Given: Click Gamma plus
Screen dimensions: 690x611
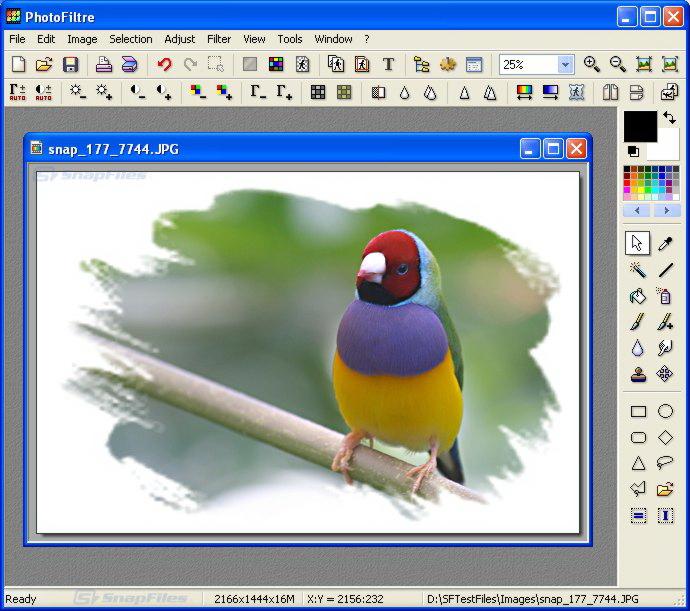Looking at the screenshot, I should (284, 92).
